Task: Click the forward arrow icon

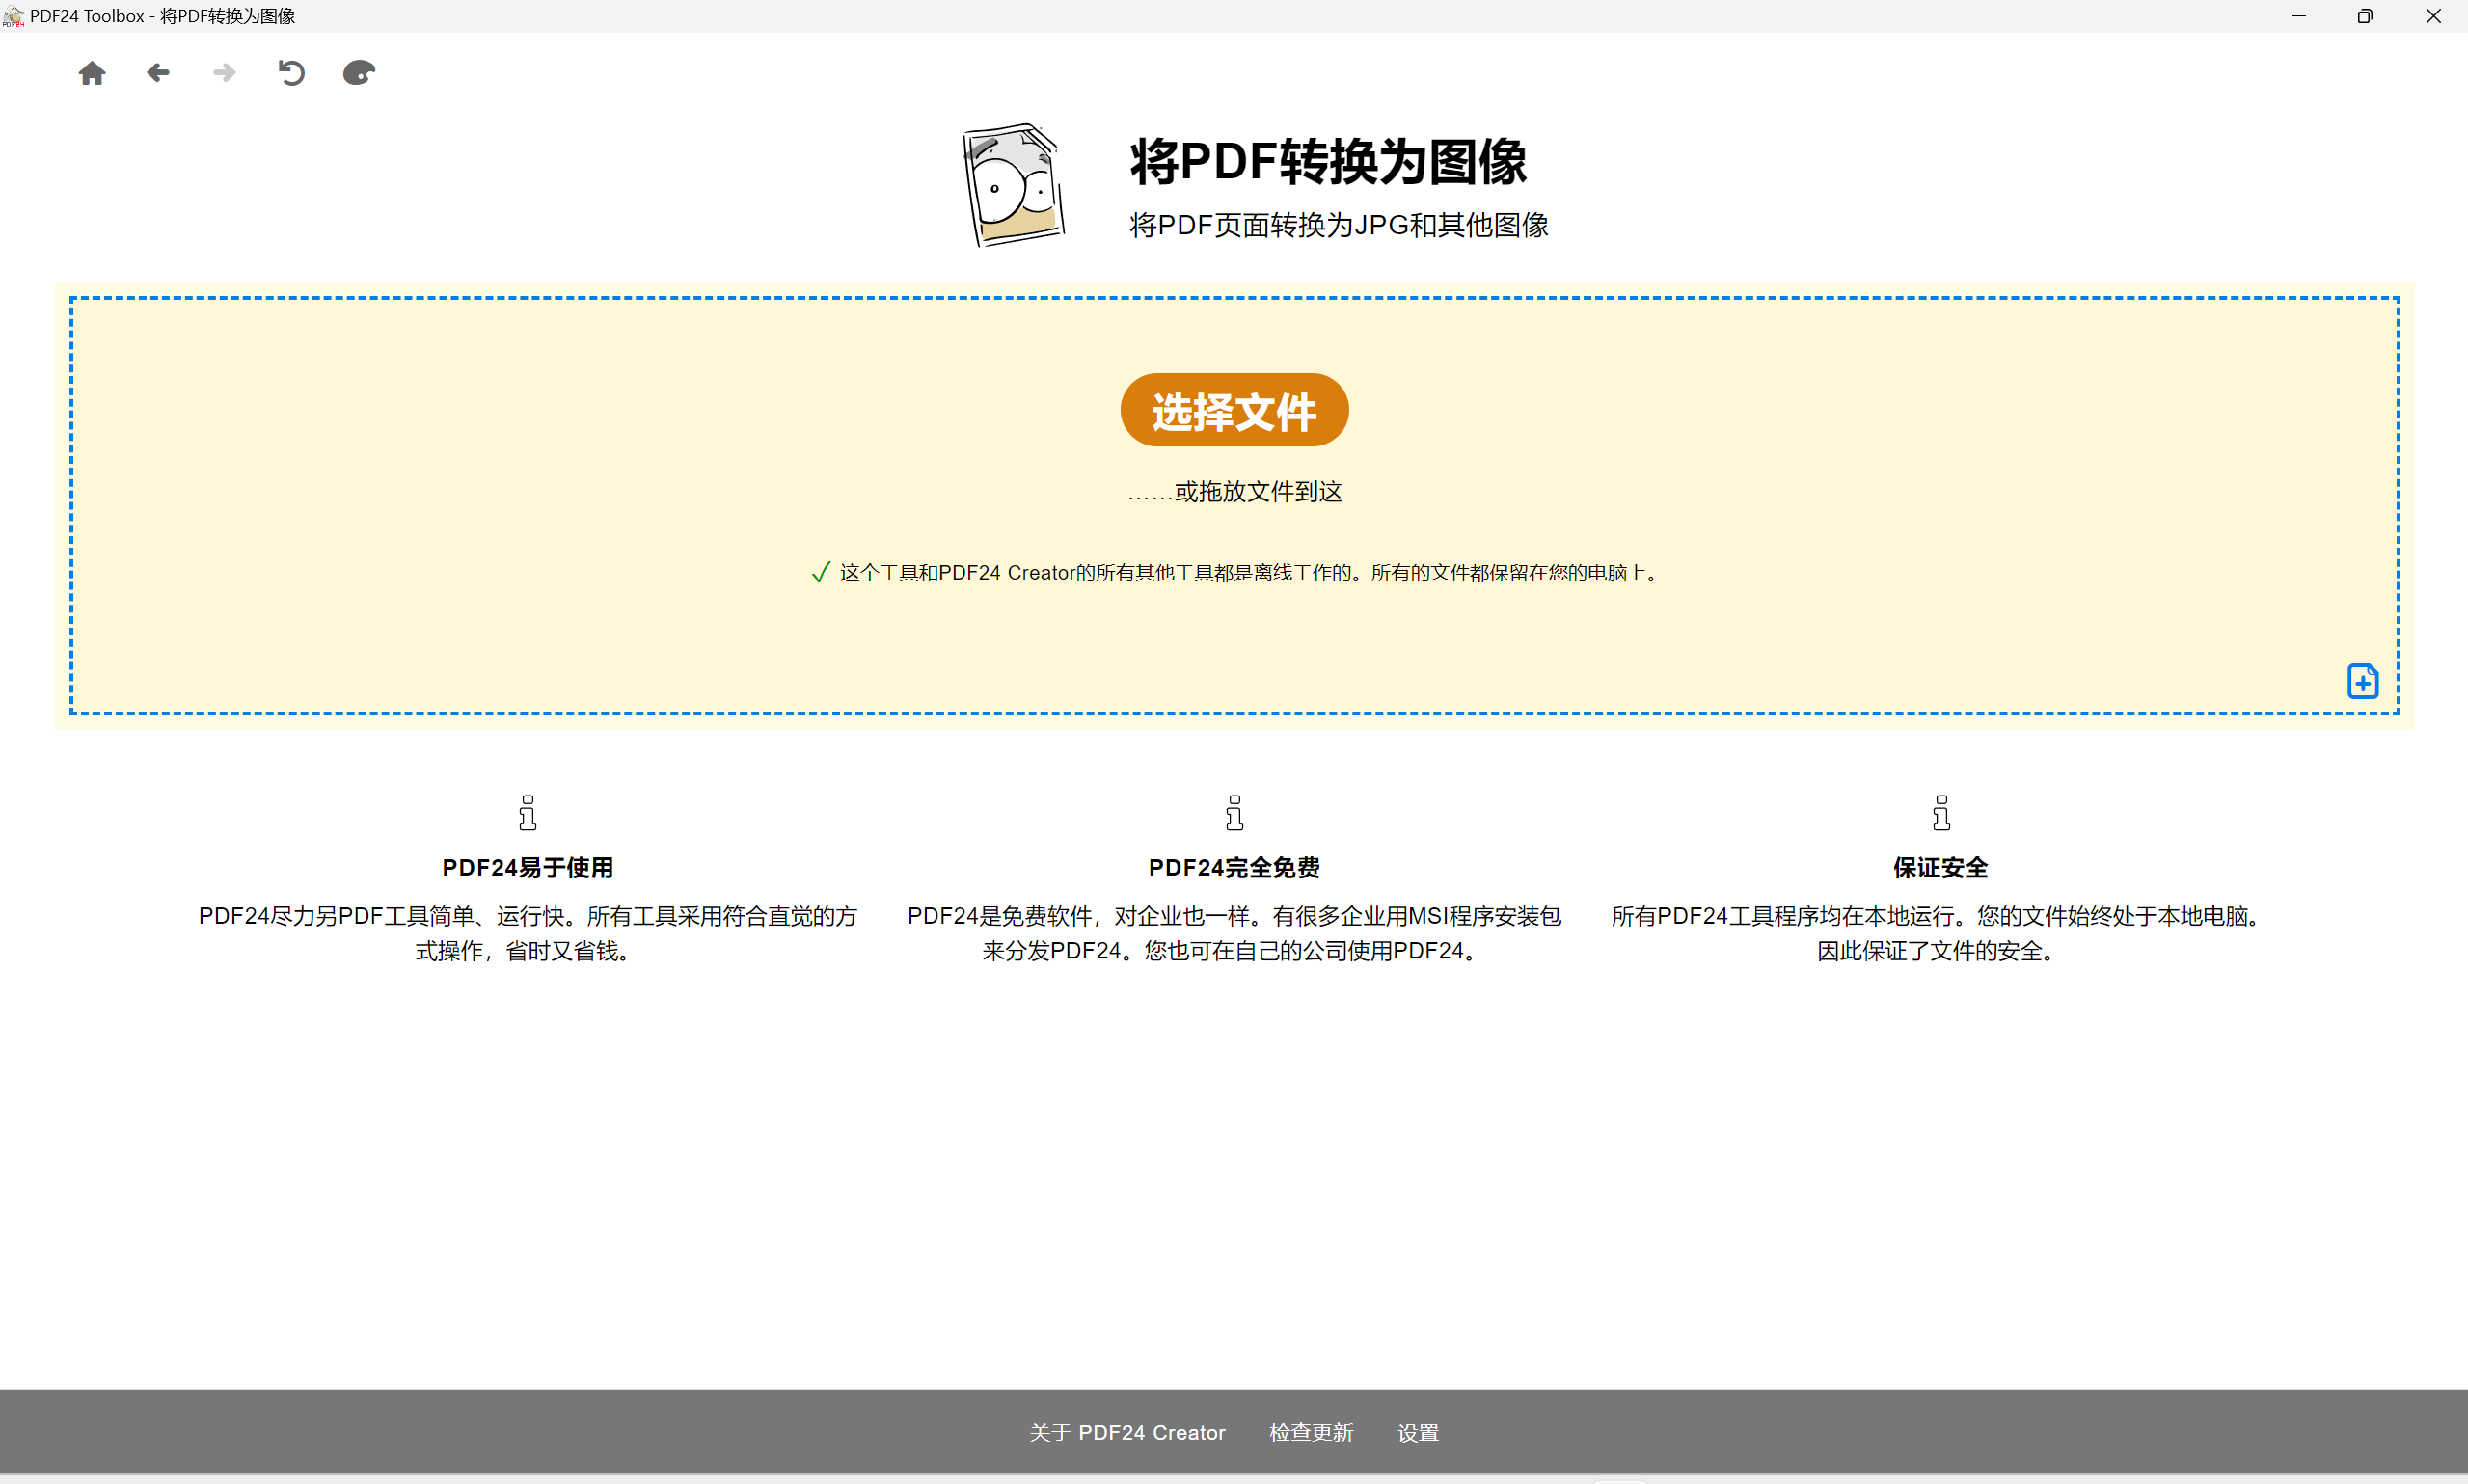Action: 225,73
